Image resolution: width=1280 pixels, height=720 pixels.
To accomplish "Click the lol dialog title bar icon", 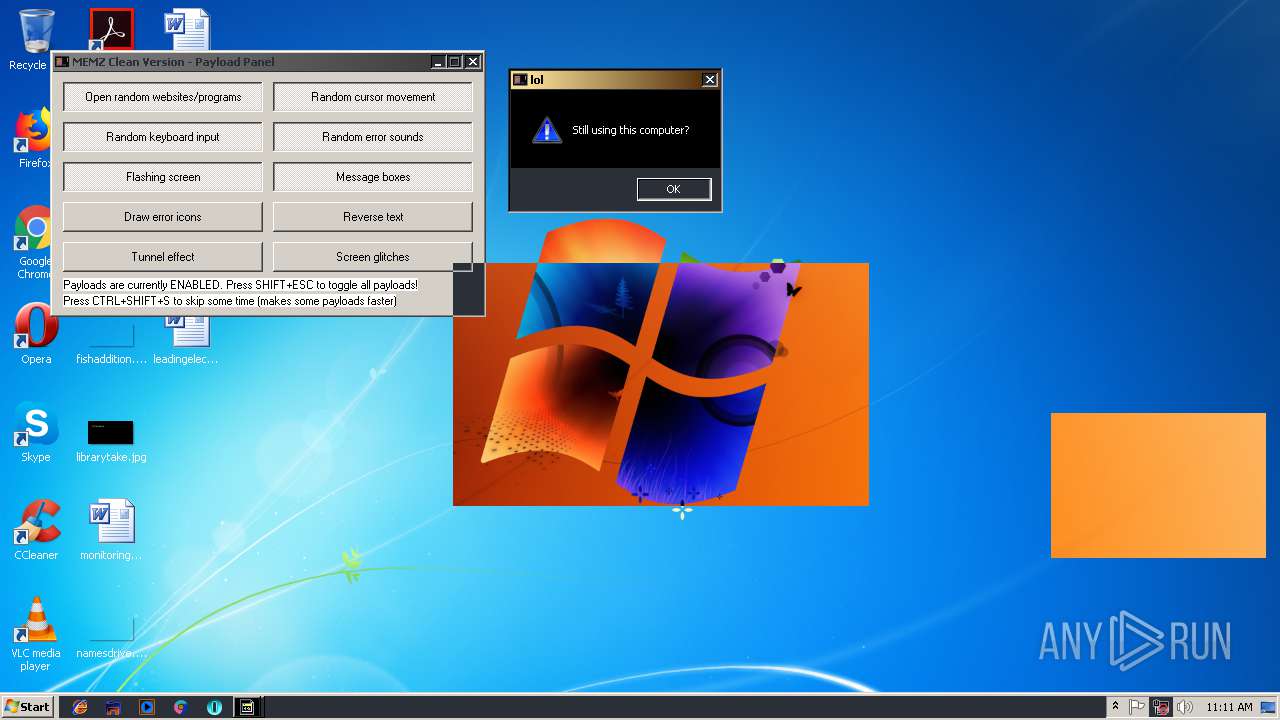I will pos(520,80).
